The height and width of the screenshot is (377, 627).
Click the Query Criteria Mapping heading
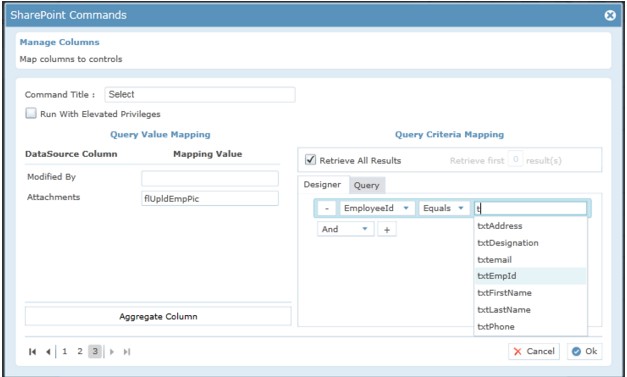(449, 134)
